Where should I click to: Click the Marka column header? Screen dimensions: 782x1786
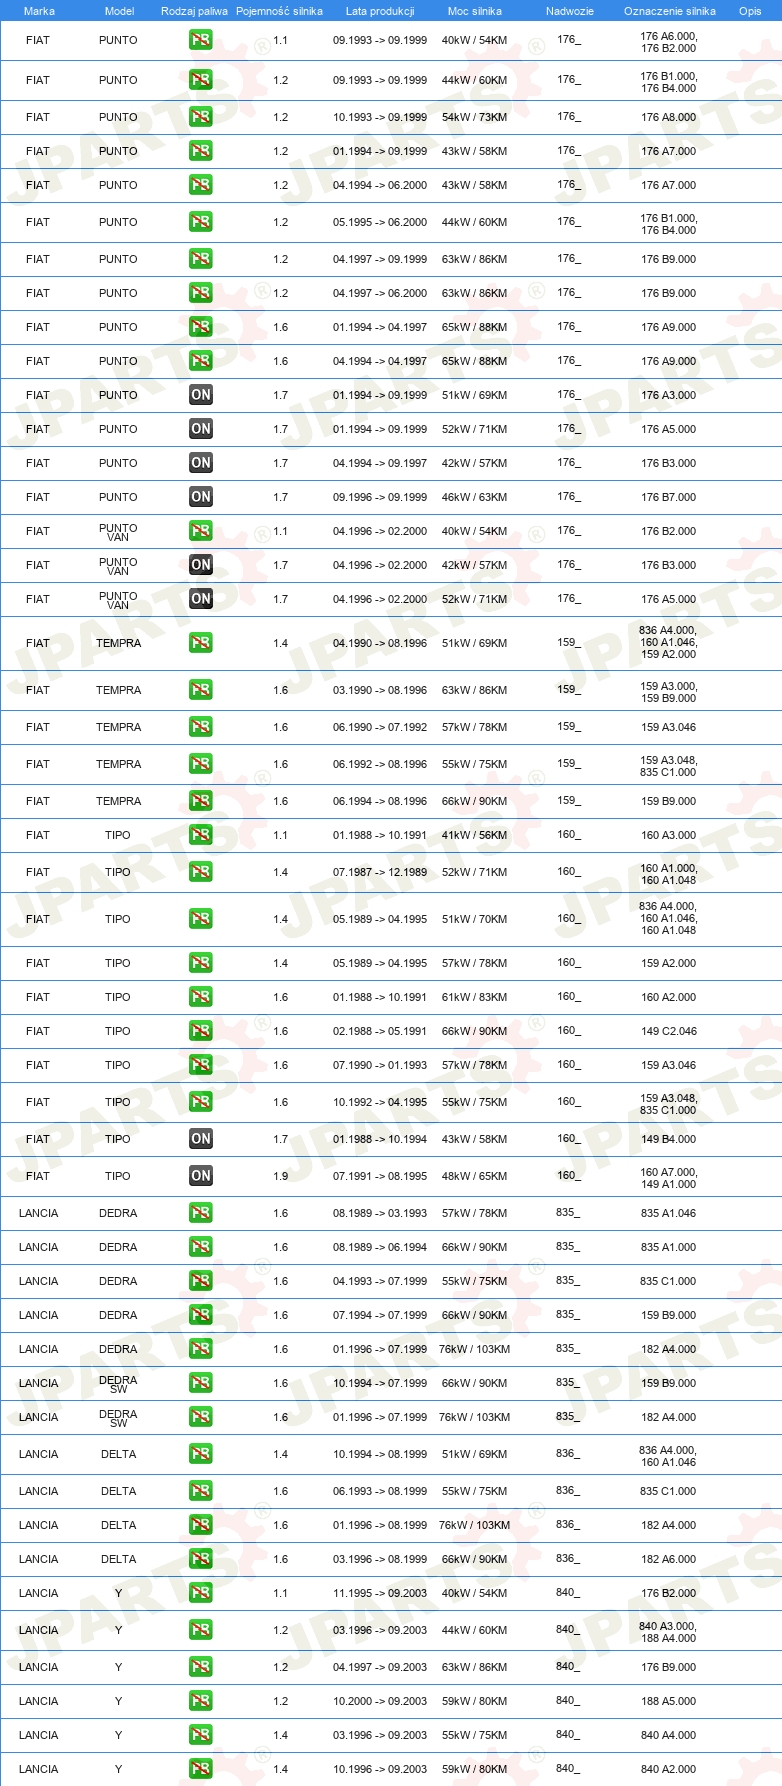coord(39,11)
